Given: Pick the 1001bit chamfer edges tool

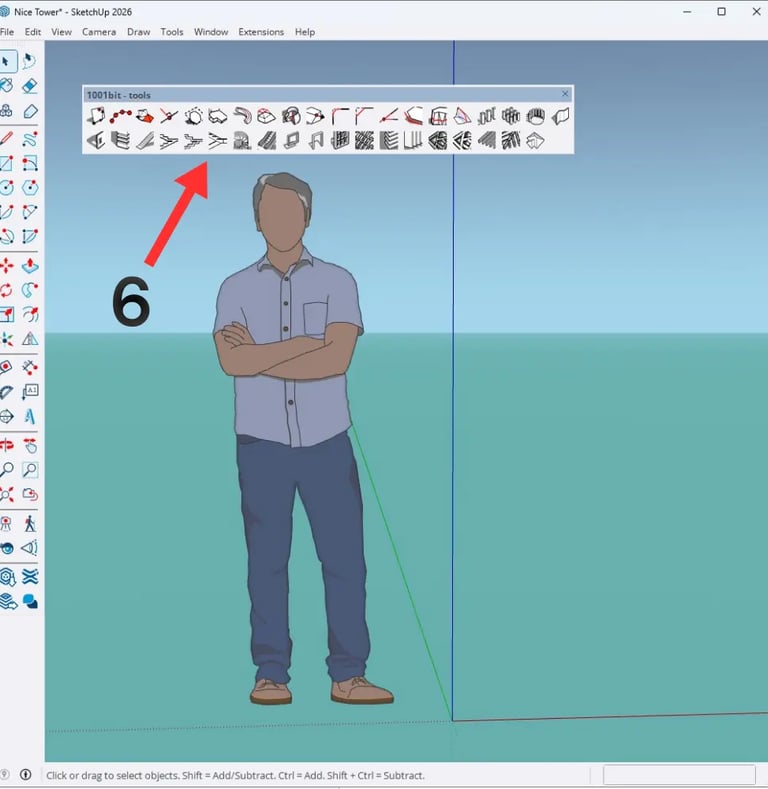Looking at the screenshot, I should (x=364, y=116).
